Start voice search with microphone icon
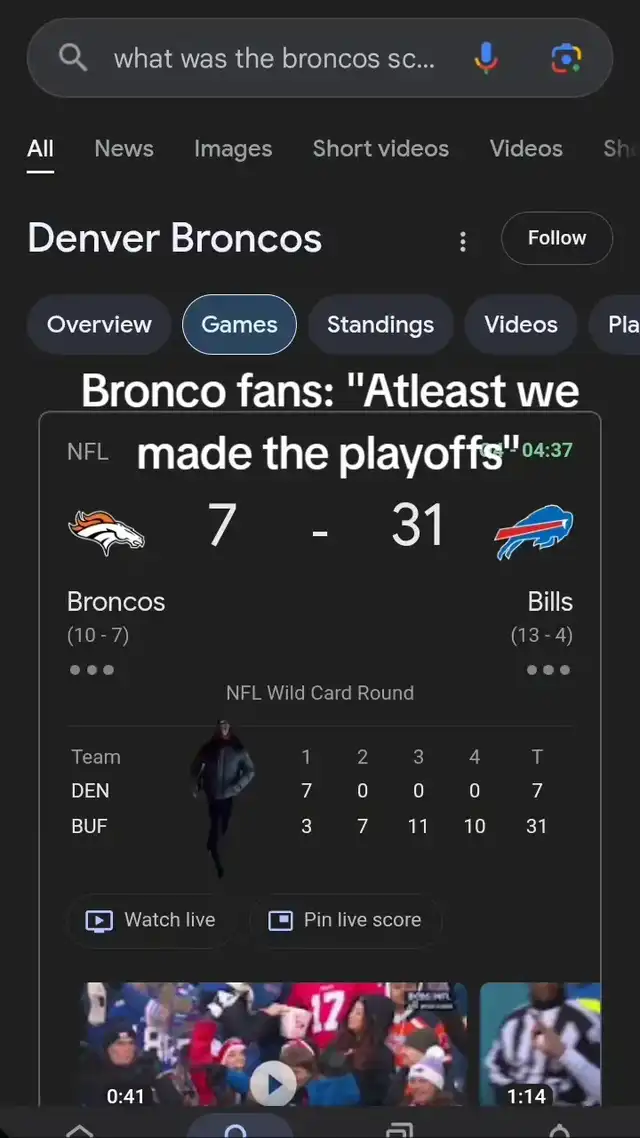 click(x=486, y=58)
